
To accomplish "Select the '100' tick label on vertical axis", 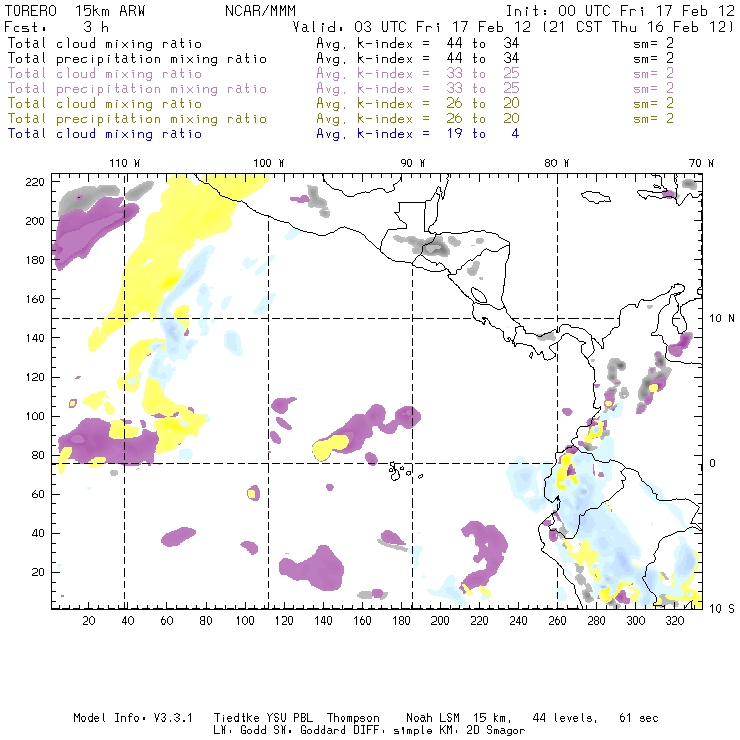I will click(35, 416).
